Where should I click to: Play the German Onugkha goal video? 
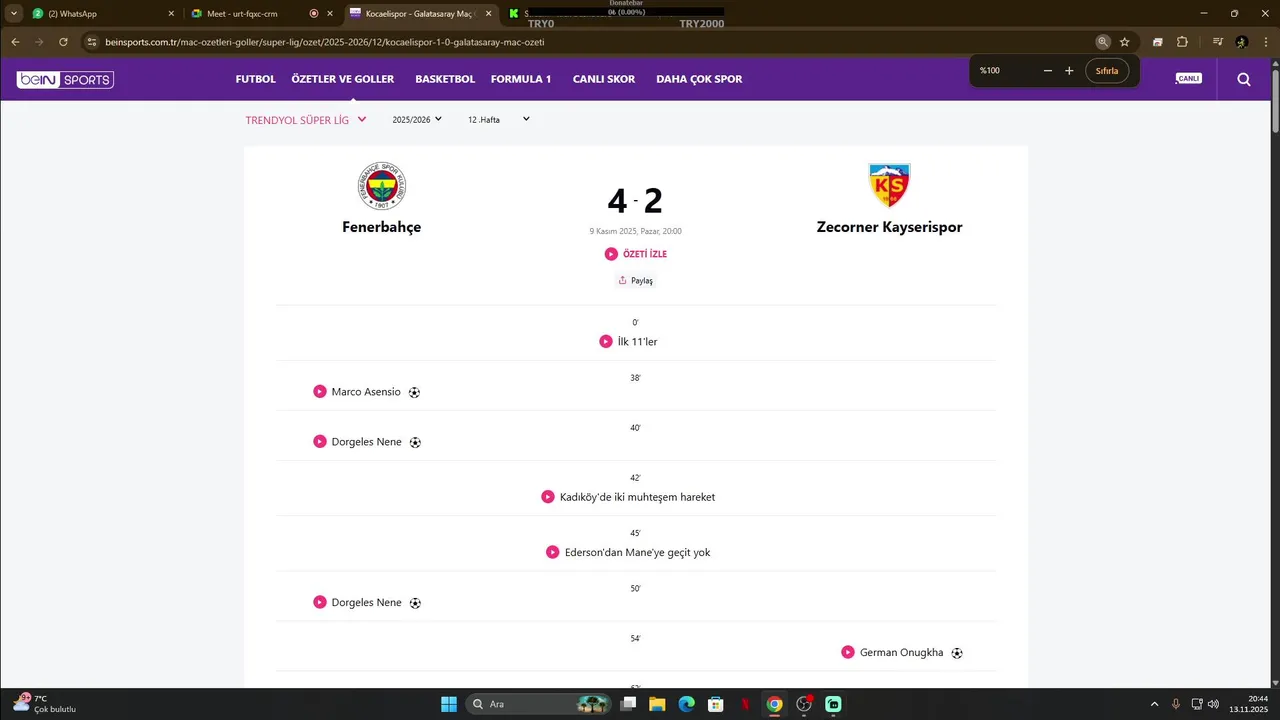click(848, 652)
